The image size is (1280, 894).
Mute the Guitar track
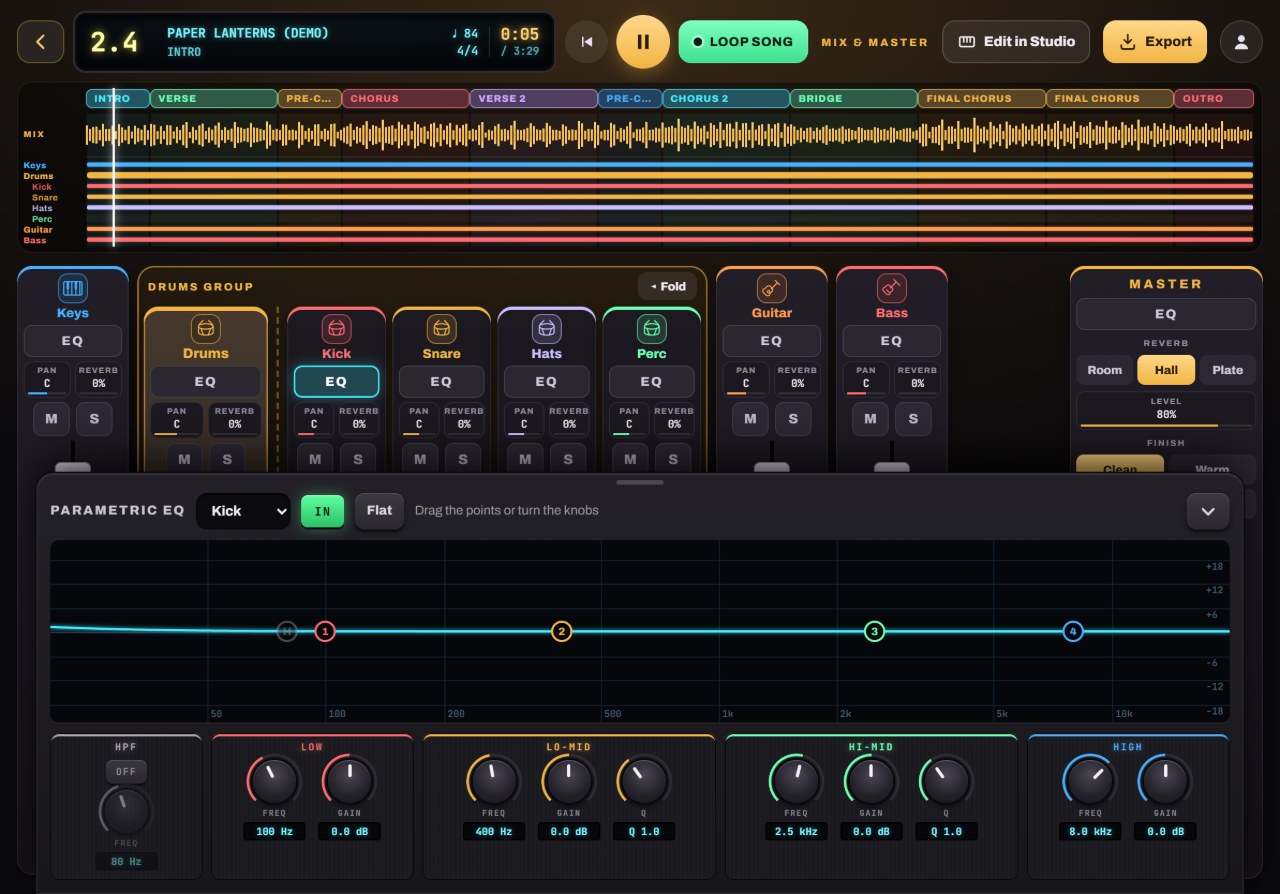[750, 419]
